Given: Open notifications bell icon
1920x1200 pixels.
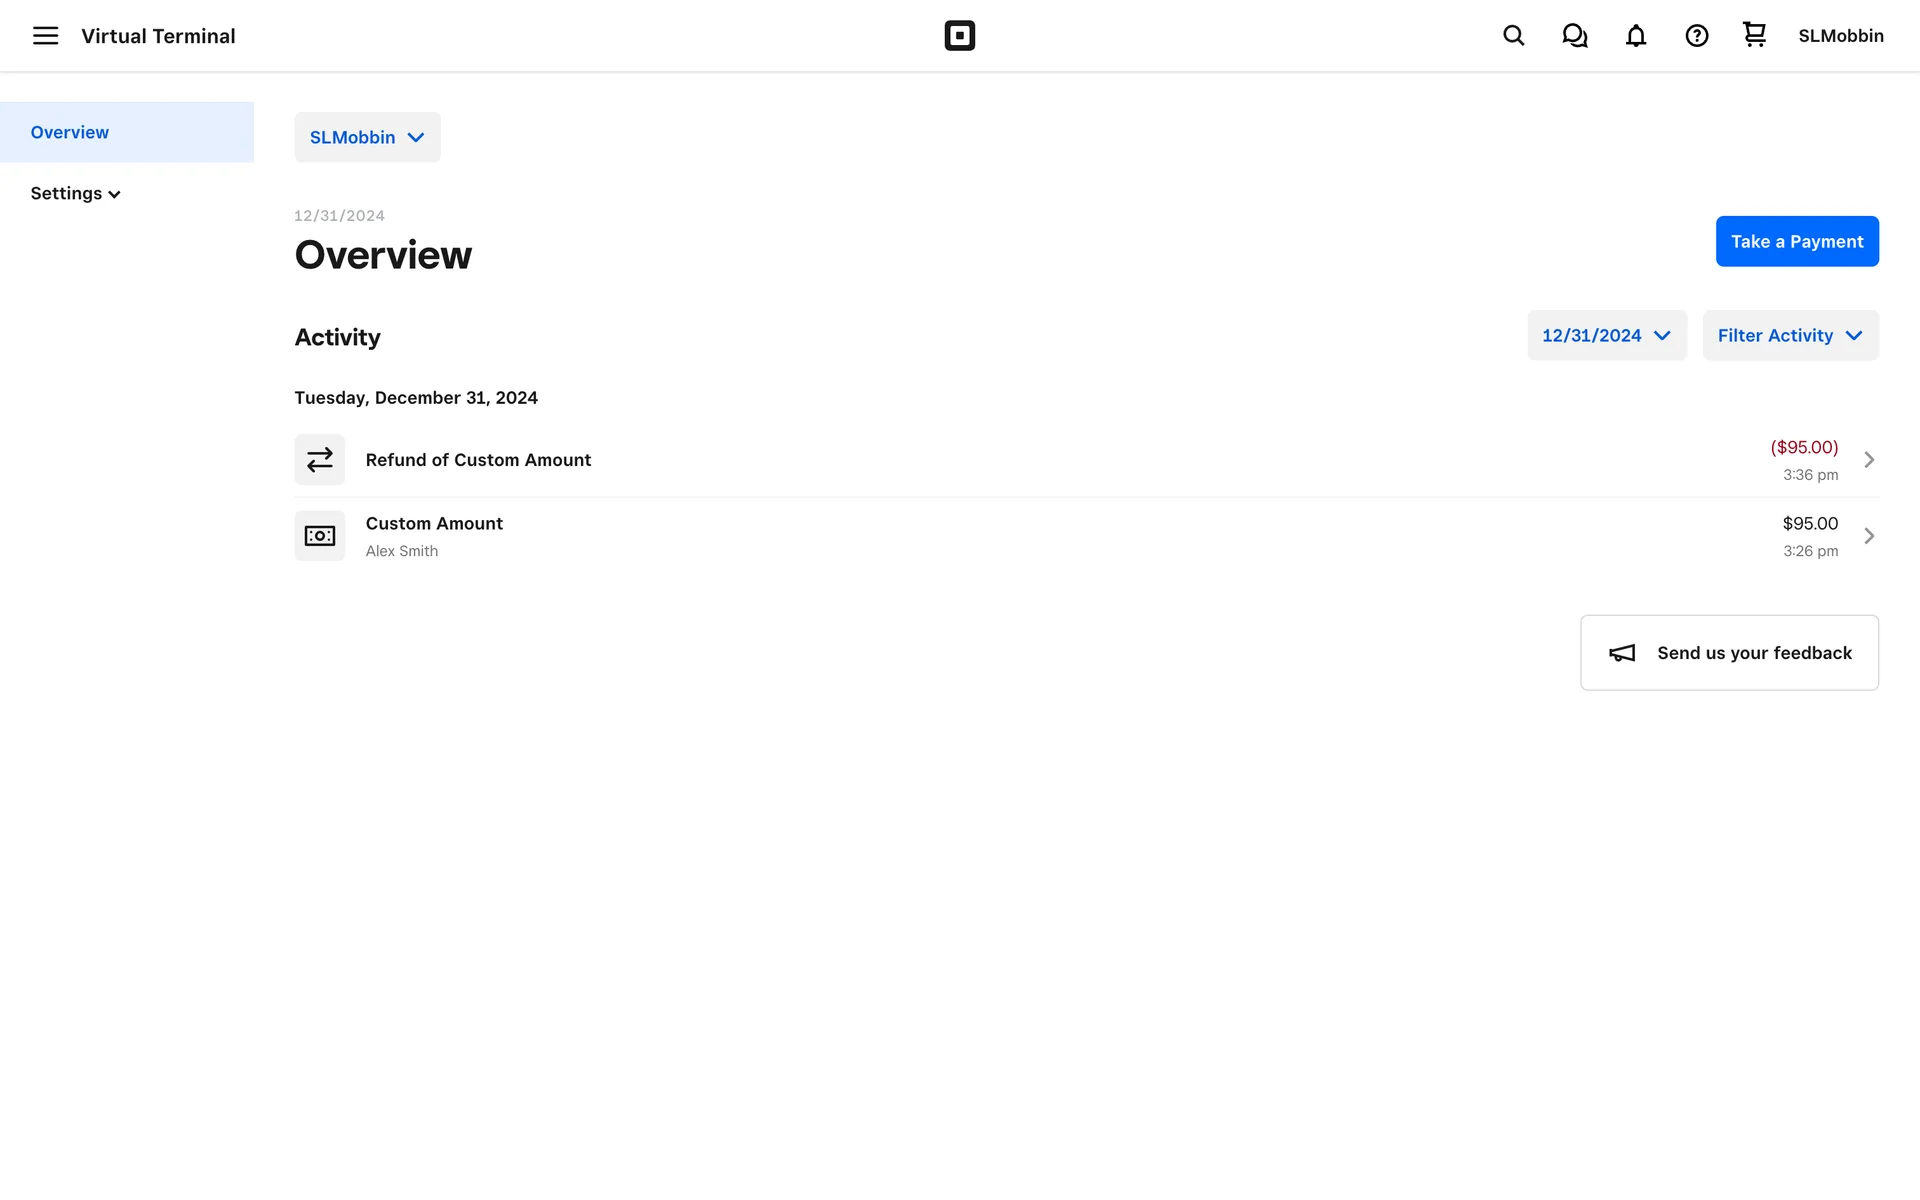Looking at the screenshot, I should click(1635, 36).
